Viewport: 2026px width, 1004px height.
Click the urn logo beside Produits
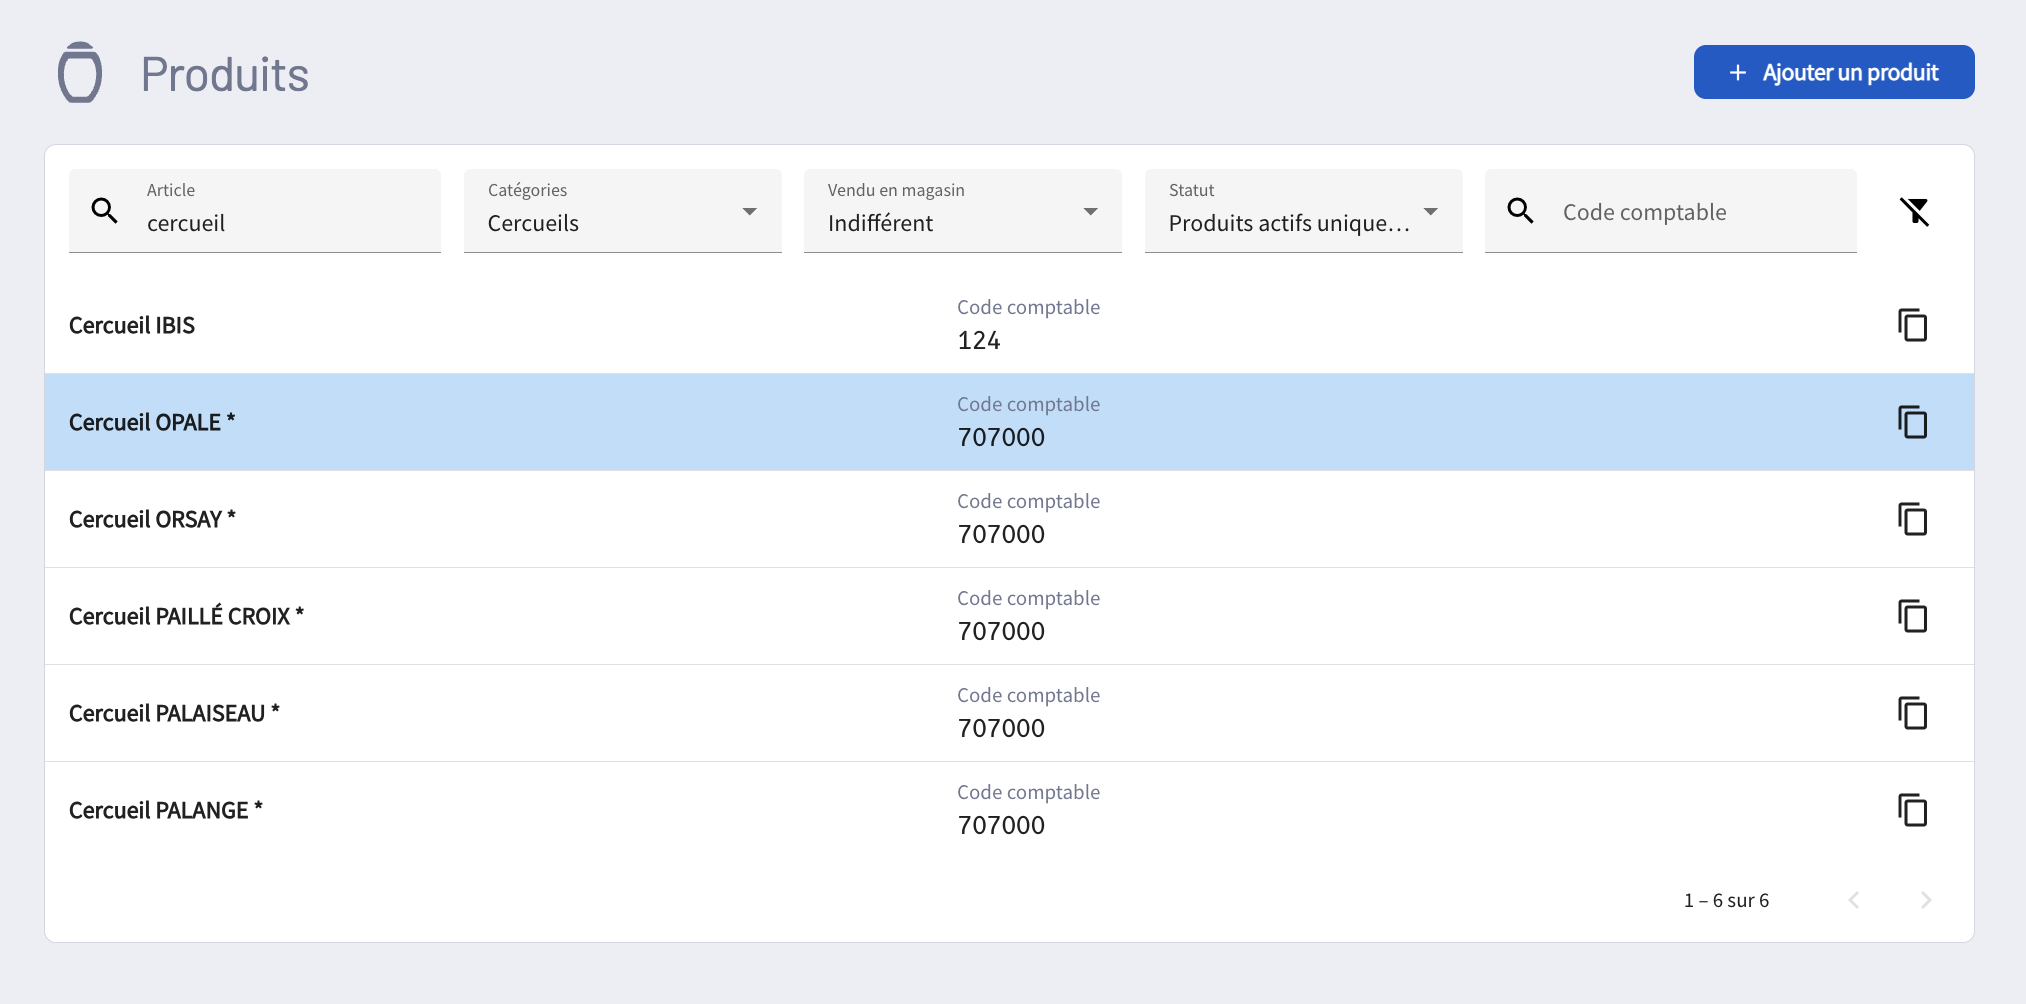click(80, 72)
